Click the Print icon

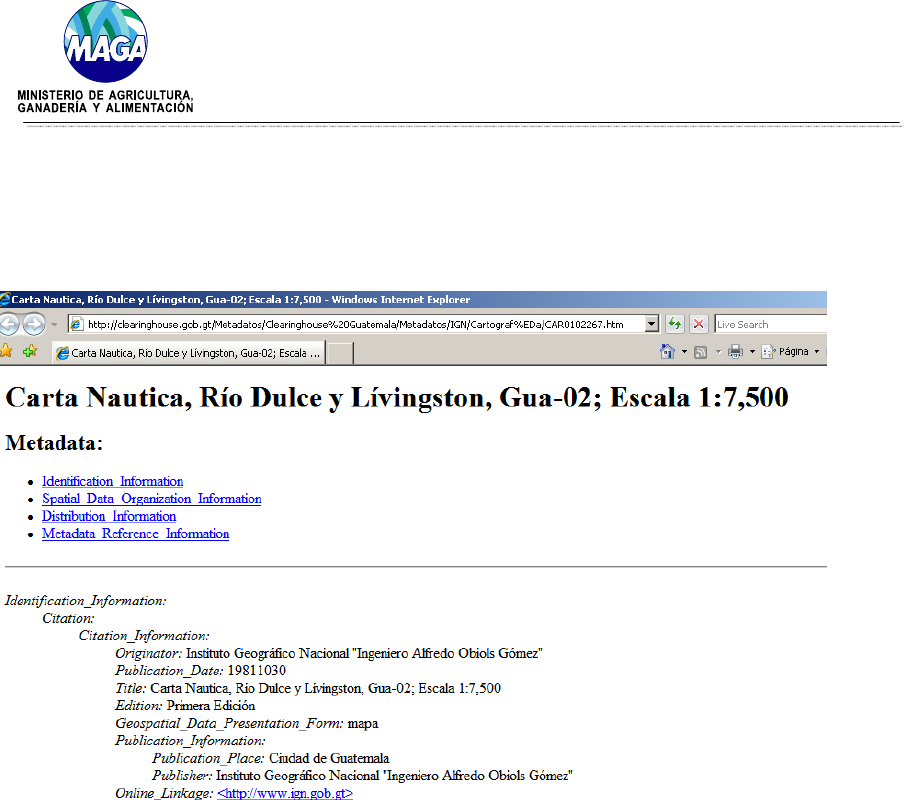tap(736, 352)
